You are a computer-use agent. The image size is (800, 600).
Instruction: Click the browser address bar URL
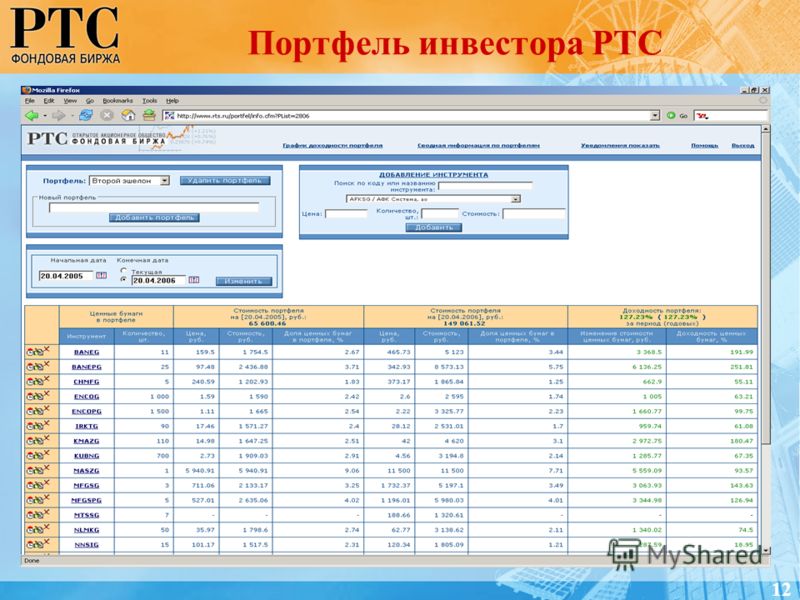[413, 116]
